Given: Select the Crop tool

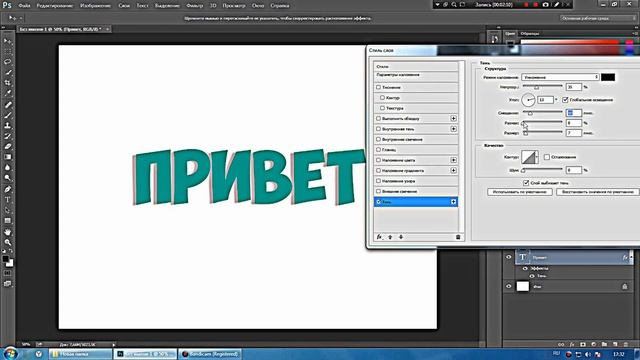Looking at the screenshot, I should (x=7, y=83).
